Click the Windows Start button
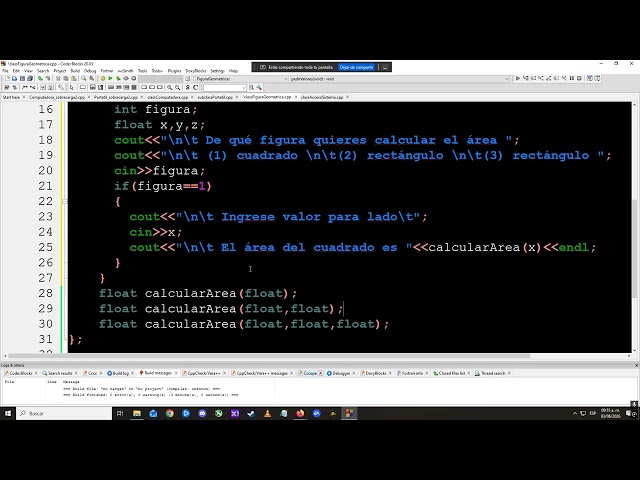Image resolution: width=640 pixels, height=480 pixels. click(x=8, y=413)
